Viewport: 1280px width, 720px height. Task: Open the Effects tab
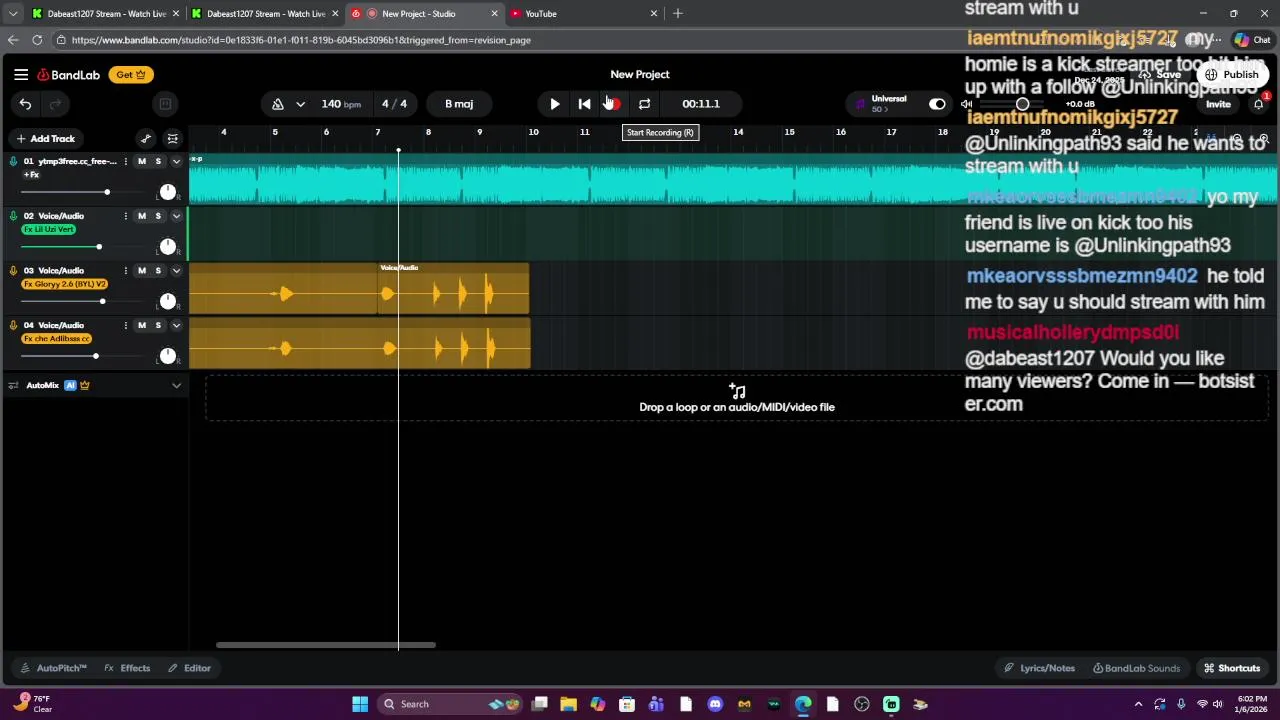tap(127, 668)
